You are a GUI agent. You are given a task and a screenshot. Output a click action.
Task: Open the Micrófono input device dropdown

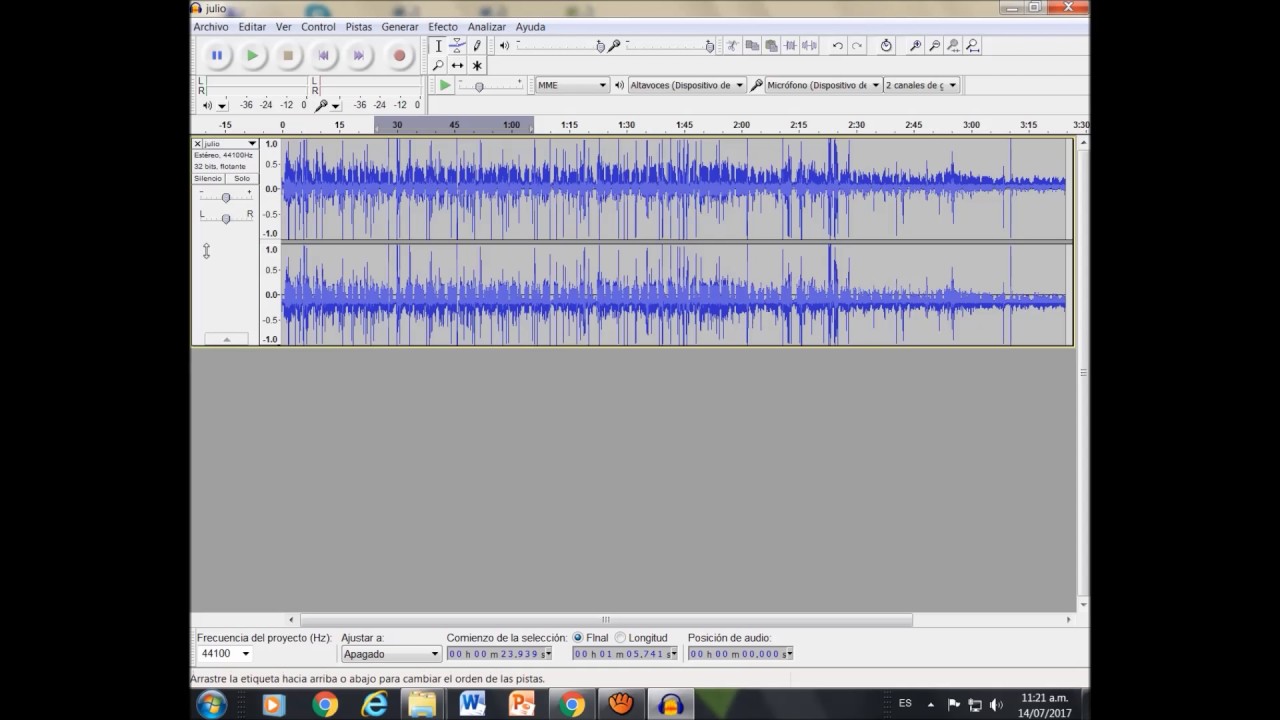(823, 86)
